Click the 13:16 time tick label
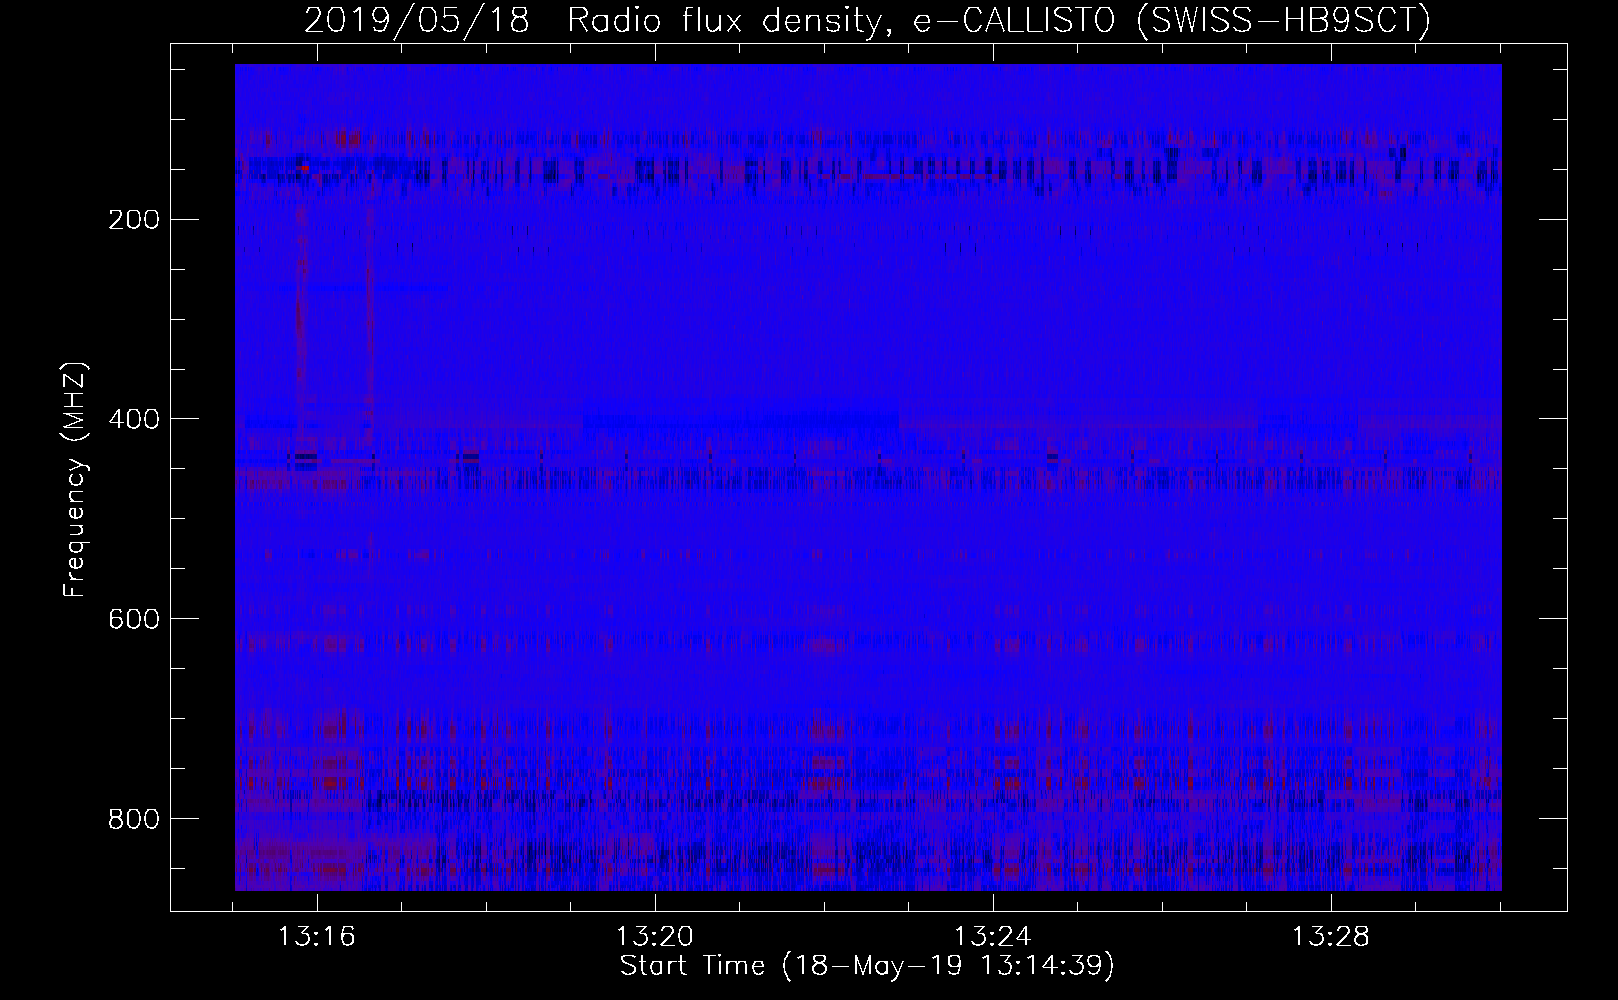This screenshot has width=1618, height=1000. [316, 938]
